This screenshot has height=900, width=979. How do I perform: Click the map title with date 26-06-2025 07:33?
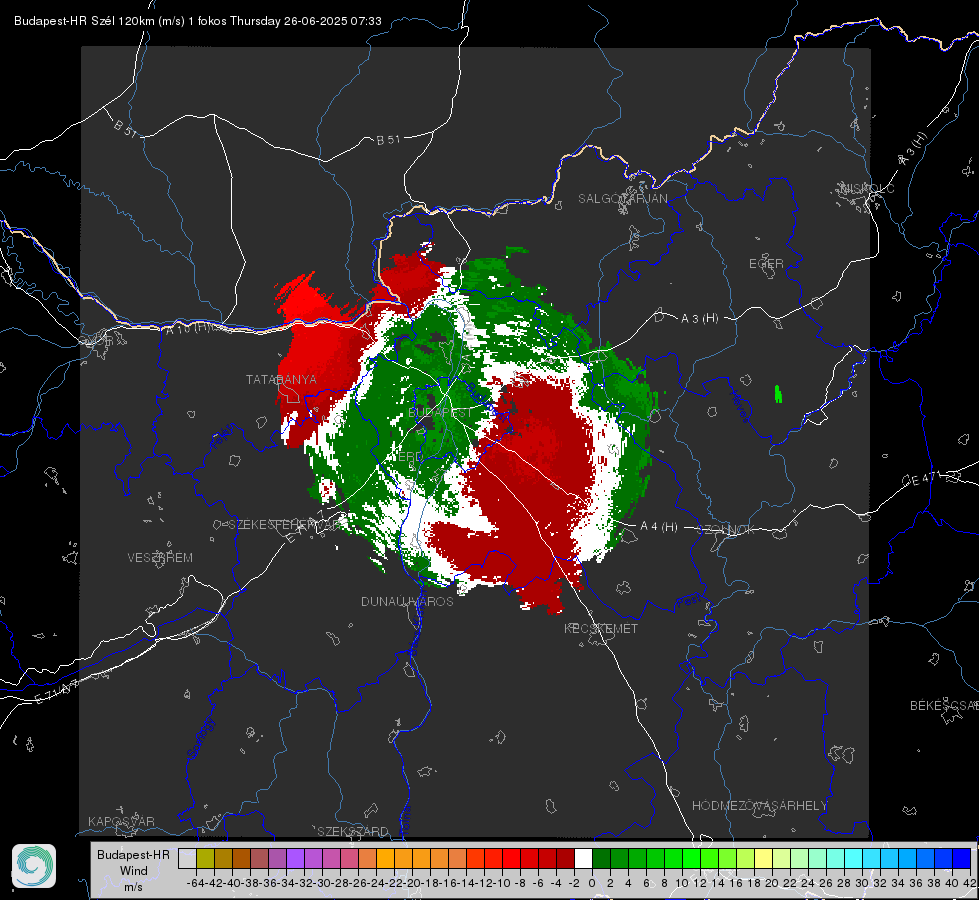click(197, 21)
